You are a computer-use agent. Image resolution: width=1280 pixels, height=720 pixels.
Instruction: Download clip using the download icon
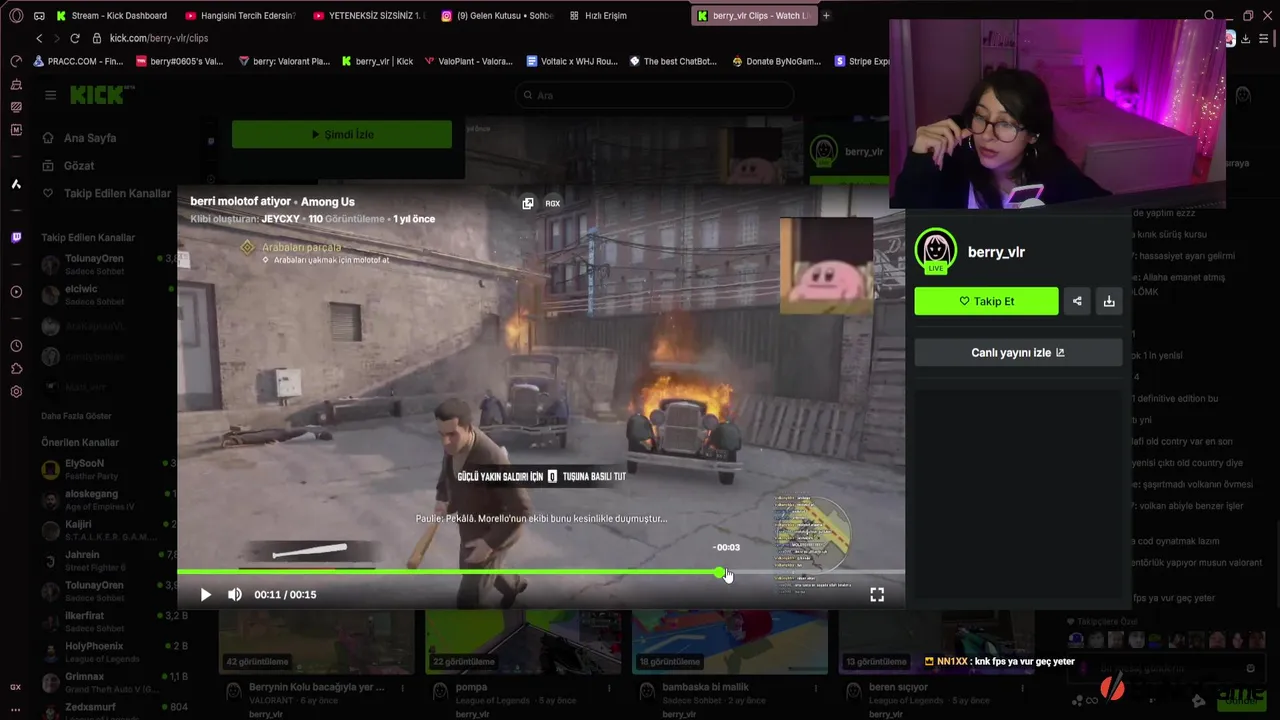[x=1109, y=301]
